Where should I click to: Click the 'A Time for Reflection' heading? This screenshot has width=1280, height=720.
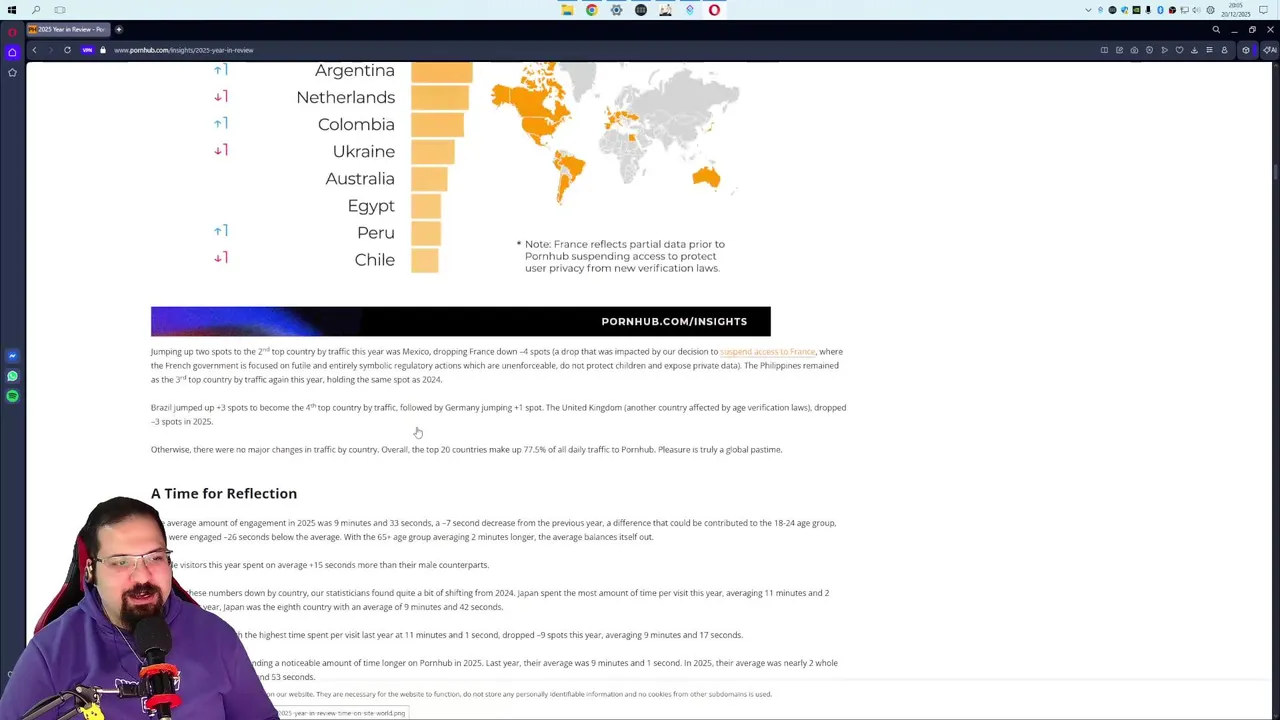point(224,493)
